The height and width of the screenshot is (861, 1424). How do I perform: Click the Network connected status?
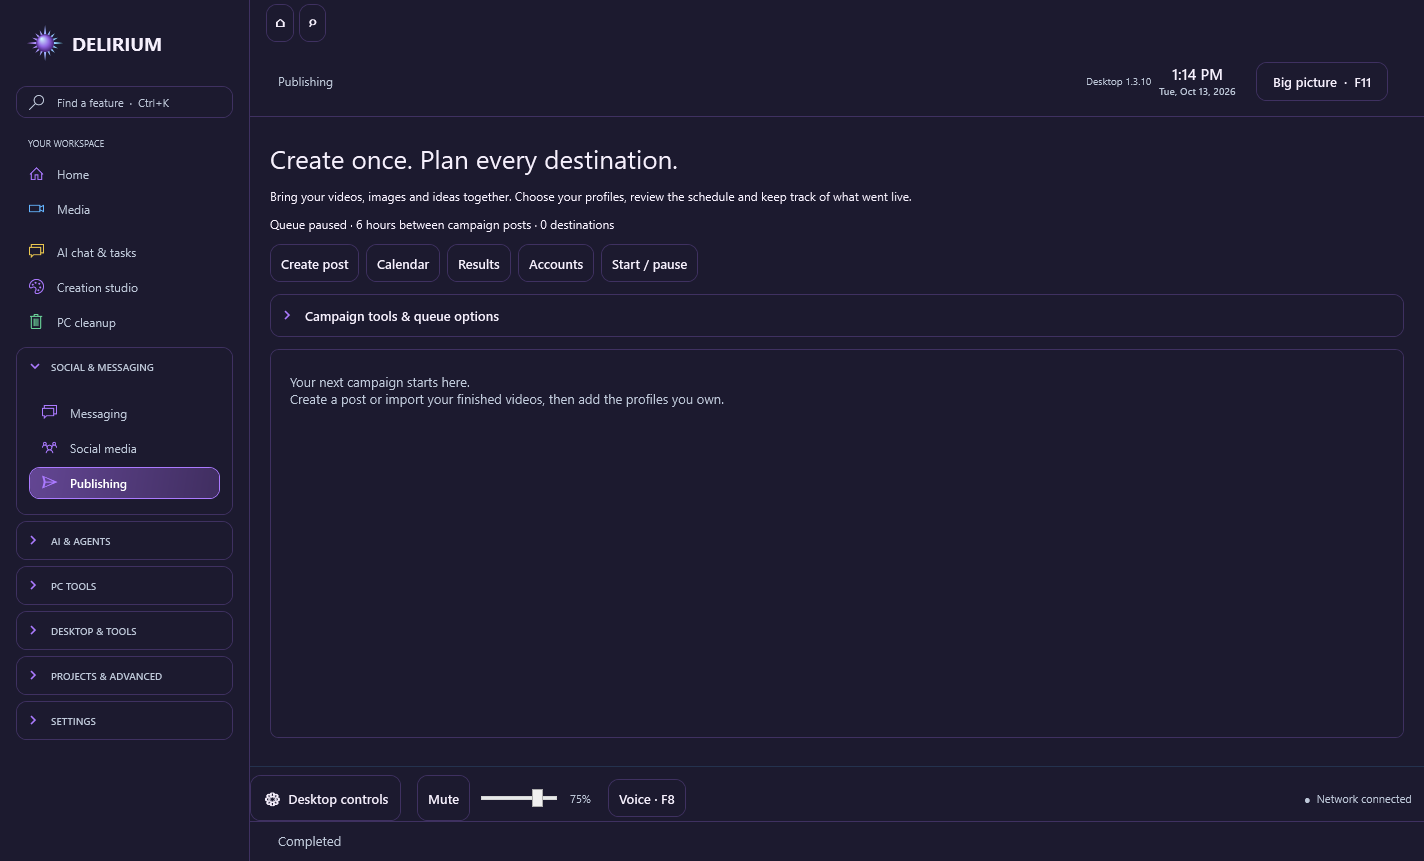click(1358, 799)
